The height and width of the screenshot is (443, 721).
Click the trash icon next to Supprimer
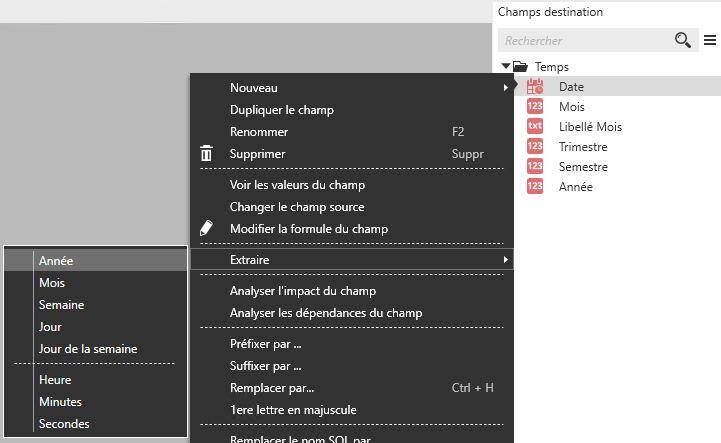coord(207,154)
